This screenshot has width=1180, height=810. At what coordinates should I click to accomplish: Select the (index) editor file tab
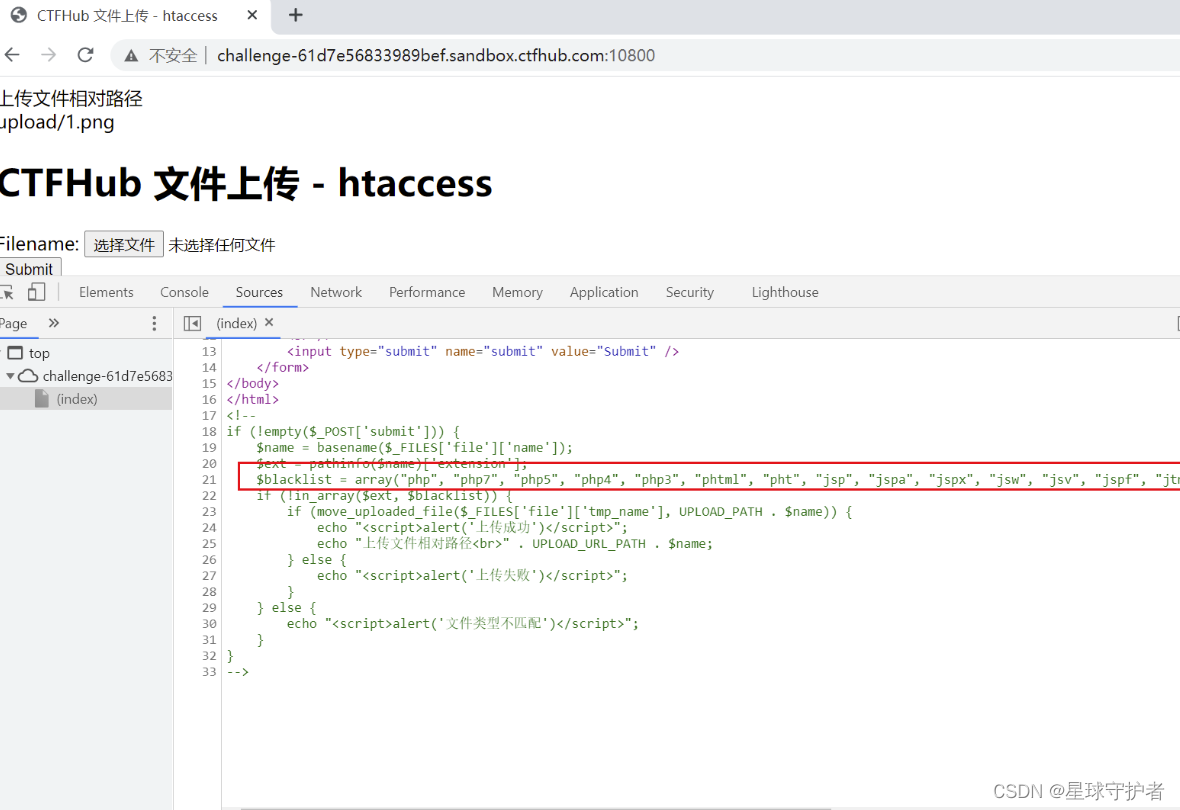236,323
